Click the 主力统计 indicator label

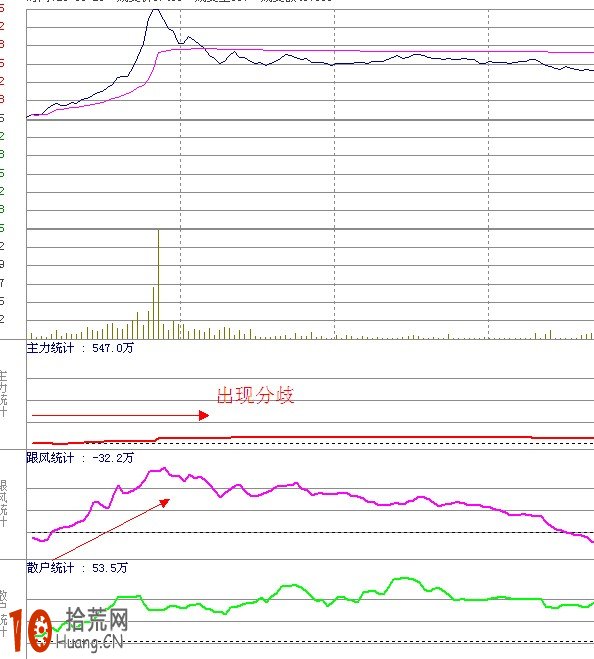(50, 348)
